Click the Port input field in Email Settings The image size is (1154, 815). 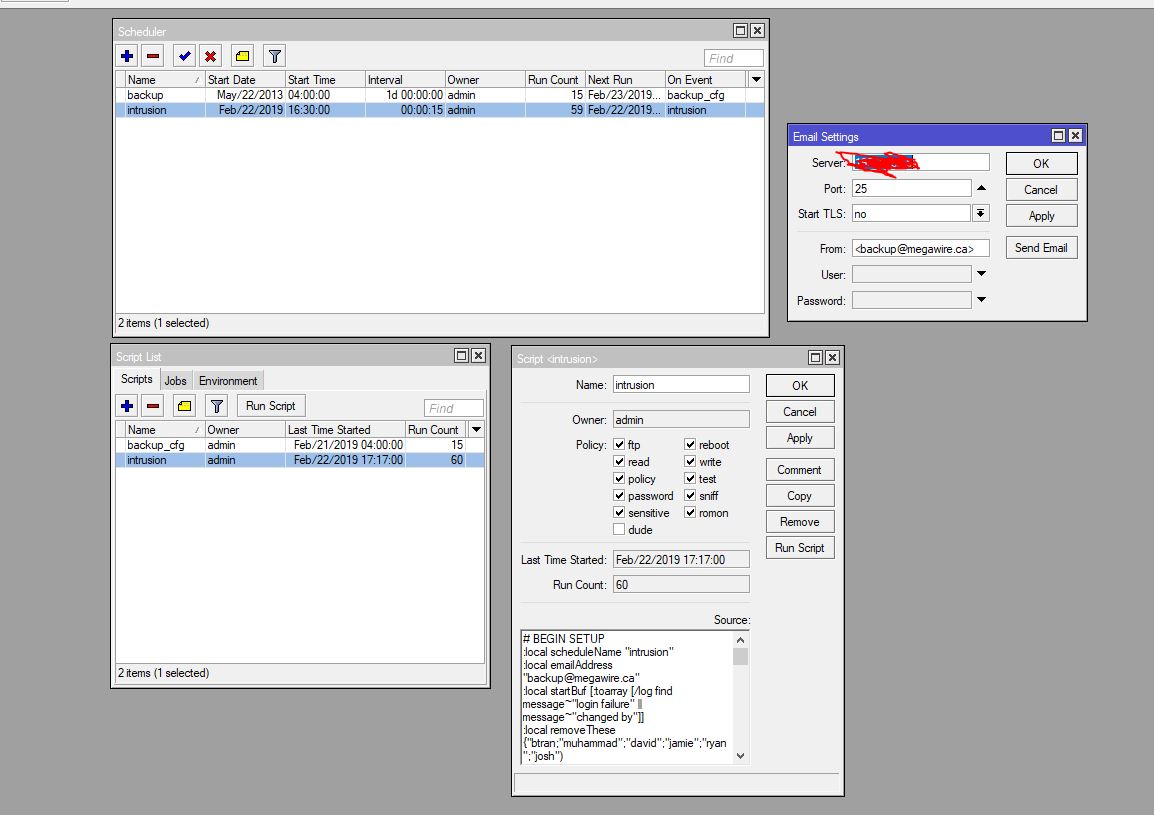point(911,188)
